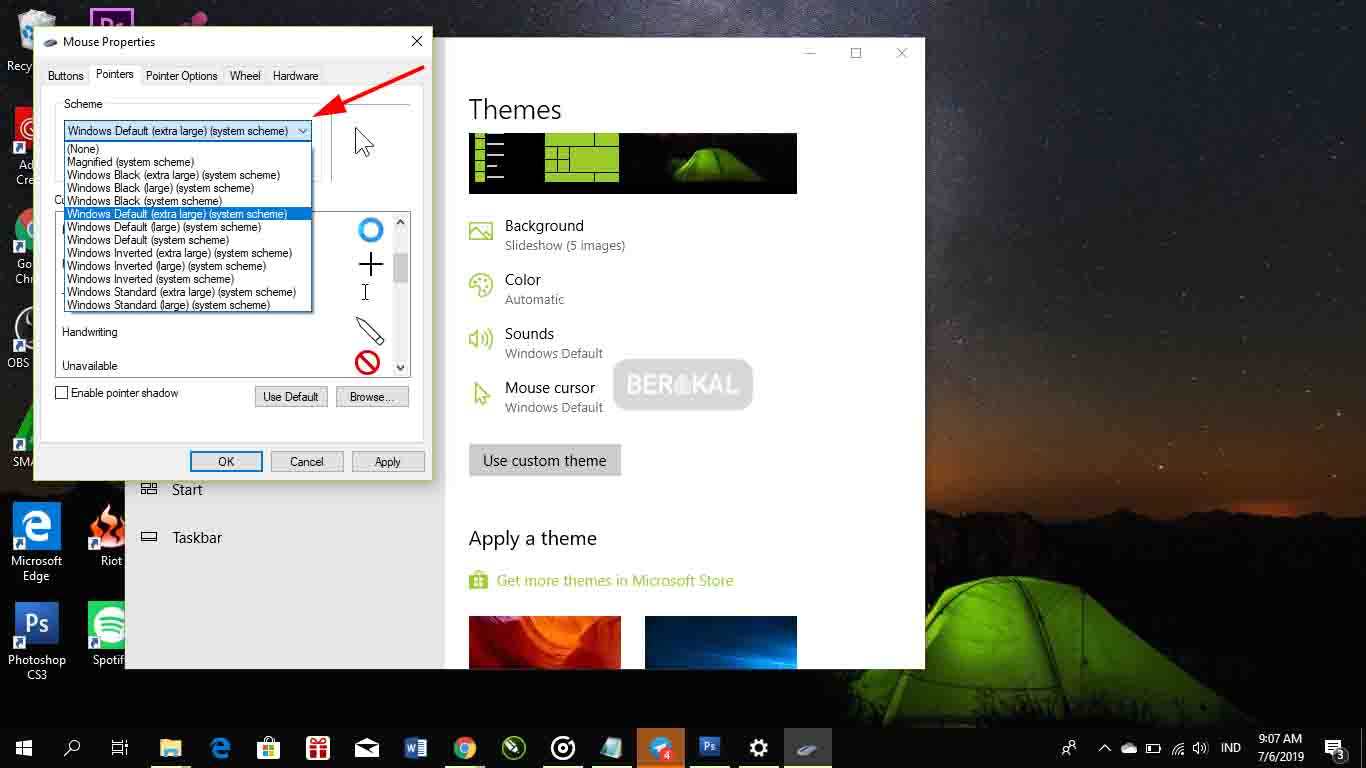Confirm Mouse Properties with OK
Screen dimensions: 1366x768
click(226, 461)
